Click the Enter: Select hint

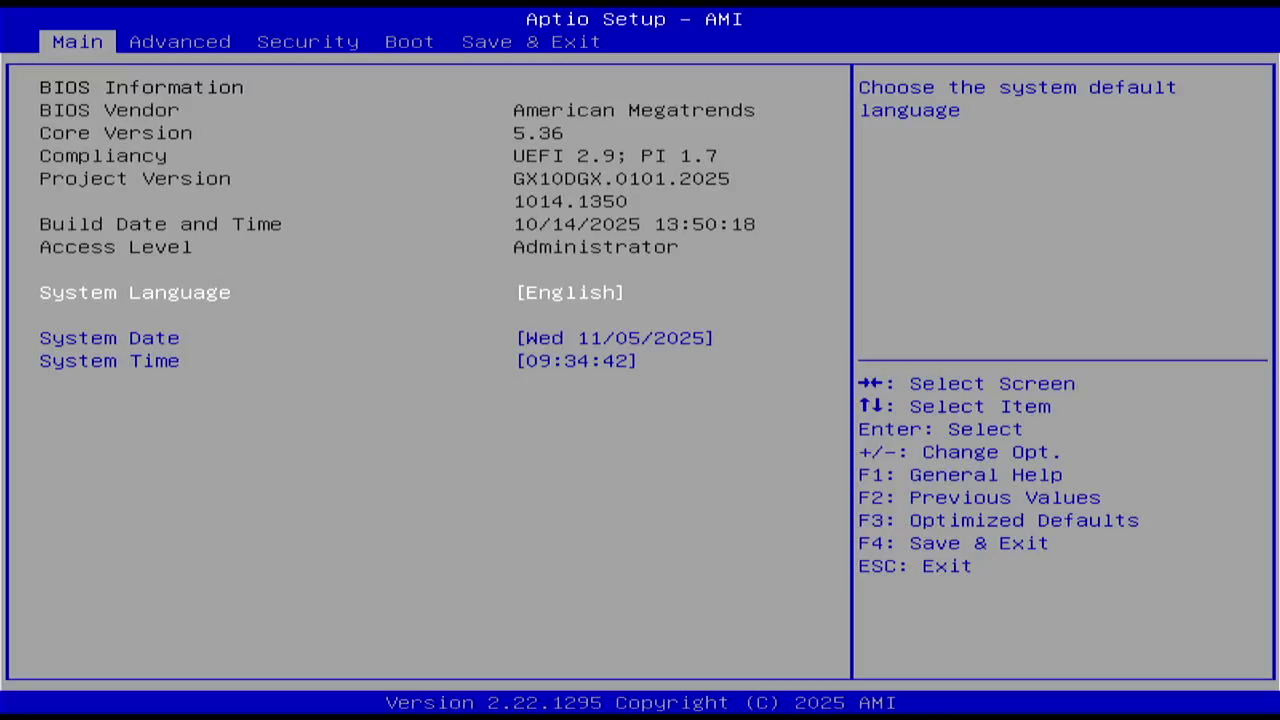pos(940,430)
